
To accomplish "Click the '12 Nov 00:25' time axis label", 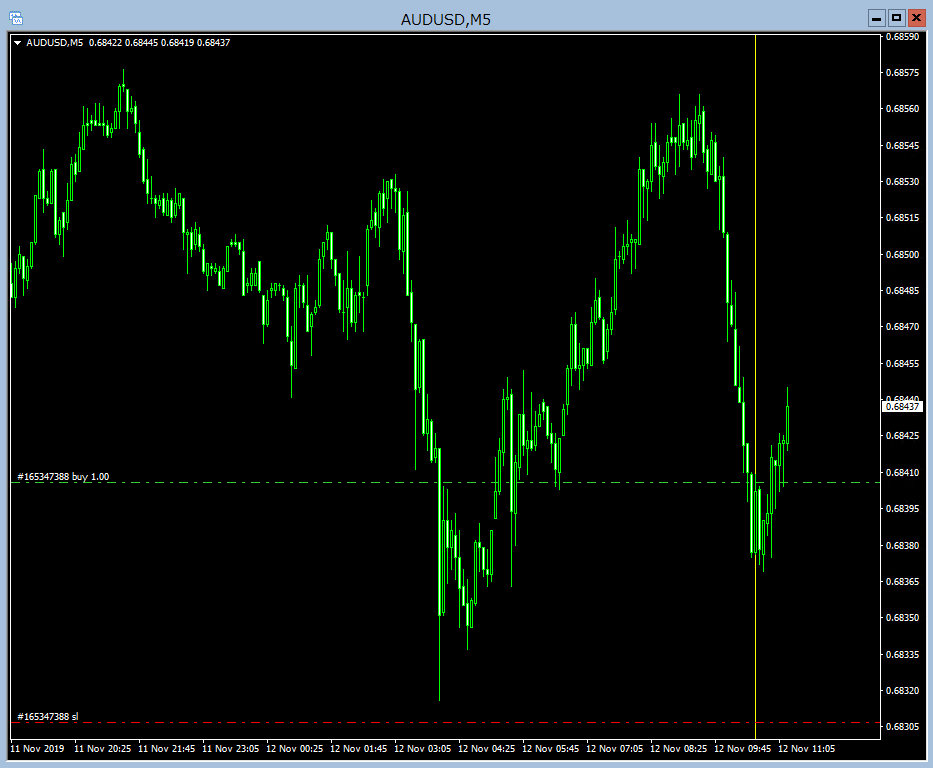I will 295,748.
